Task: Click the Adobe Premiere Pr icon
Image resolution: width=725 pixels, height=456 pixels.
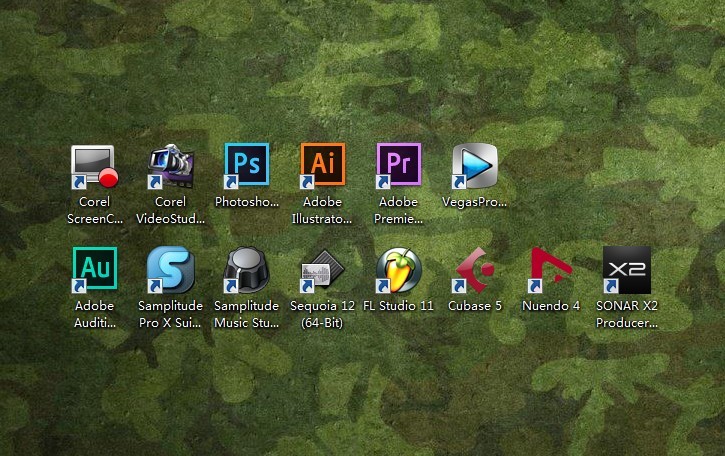Action: [398, 166]
